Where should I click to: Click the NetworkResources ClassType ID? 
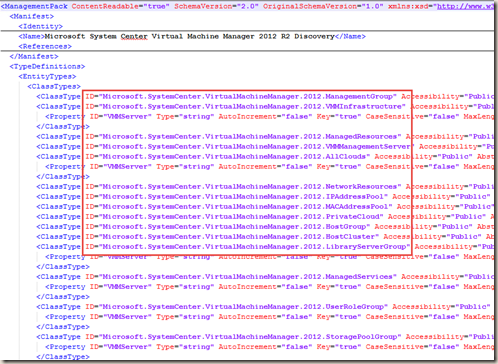point(243,186)
